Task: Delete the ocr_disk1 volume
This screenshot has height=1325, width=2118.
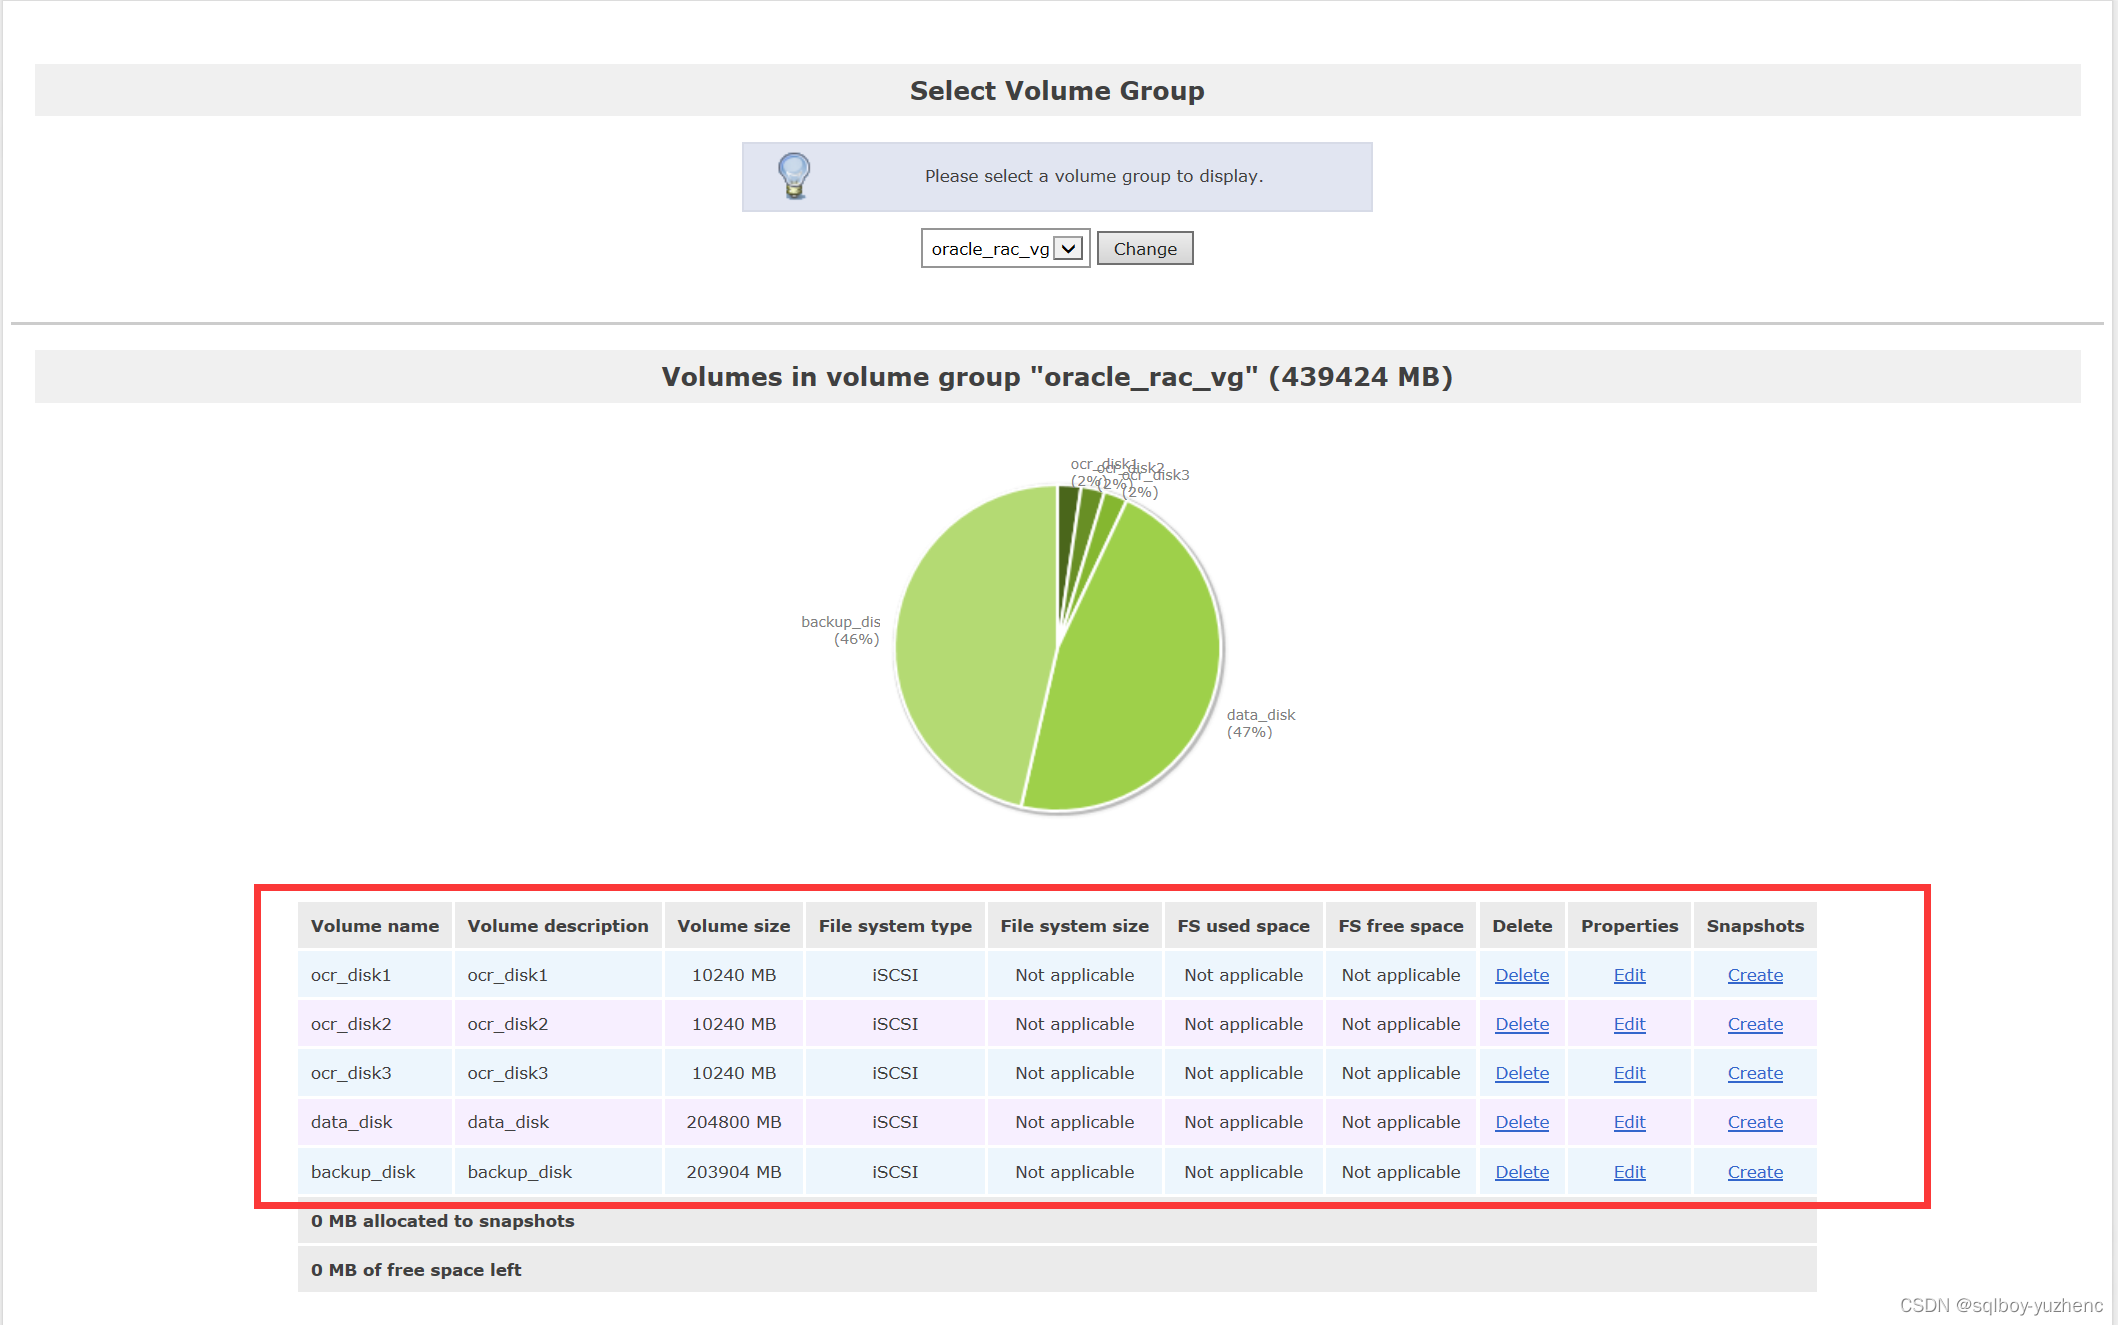Action: [1521, 974]
